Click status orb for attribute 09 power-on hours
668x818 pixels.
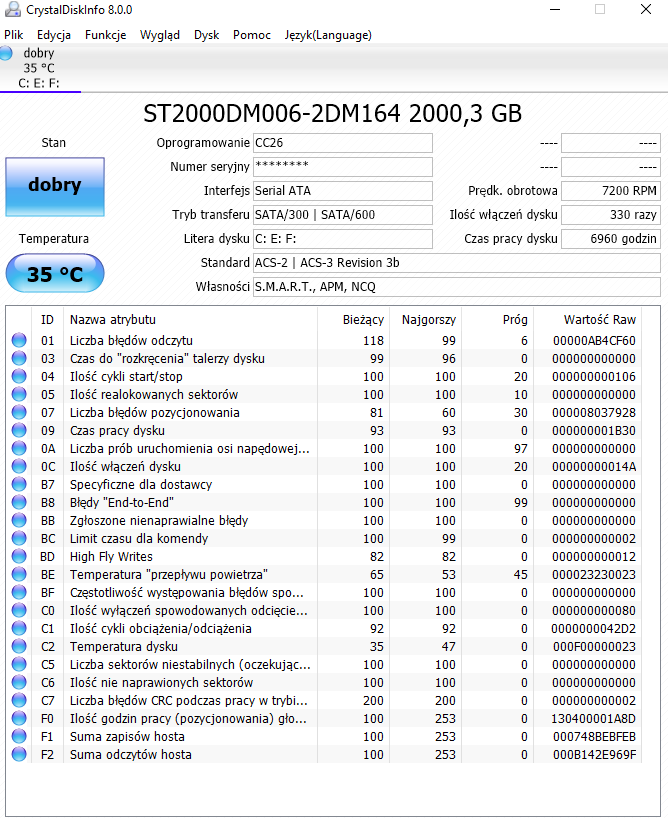coord(19,430)
